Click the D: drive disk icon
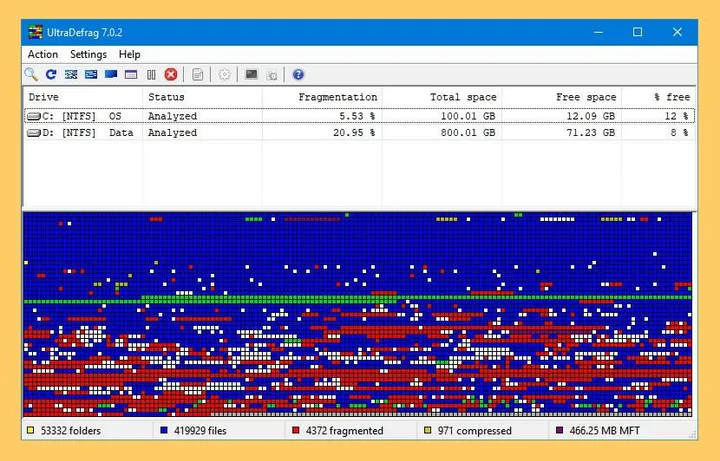720x461 pixels. (x=34, y=133)
